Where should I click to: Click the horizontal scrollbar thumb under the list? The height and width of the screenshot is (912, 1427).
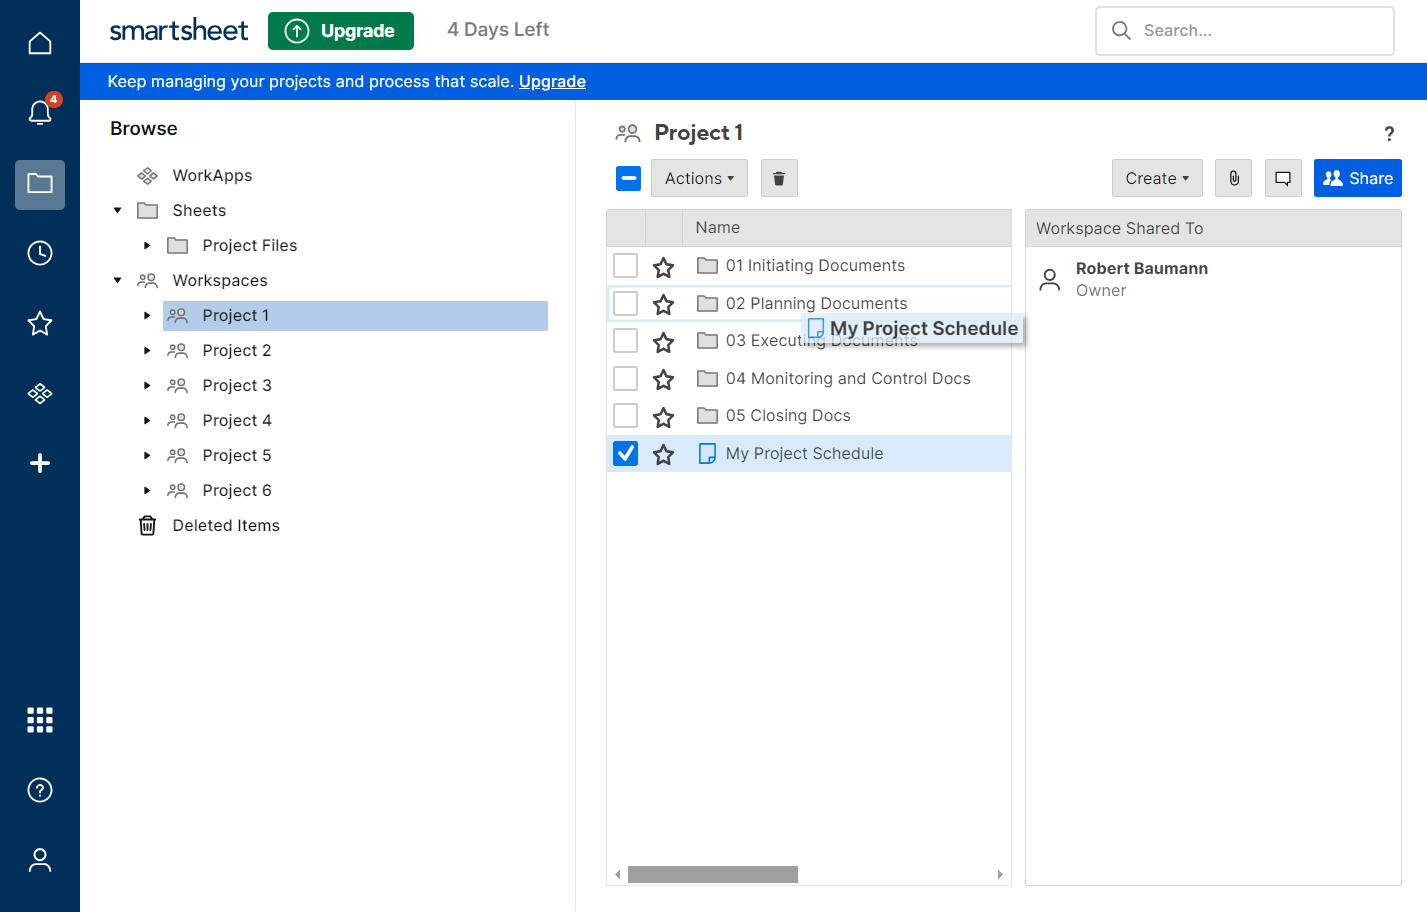(x=713, y=875)
